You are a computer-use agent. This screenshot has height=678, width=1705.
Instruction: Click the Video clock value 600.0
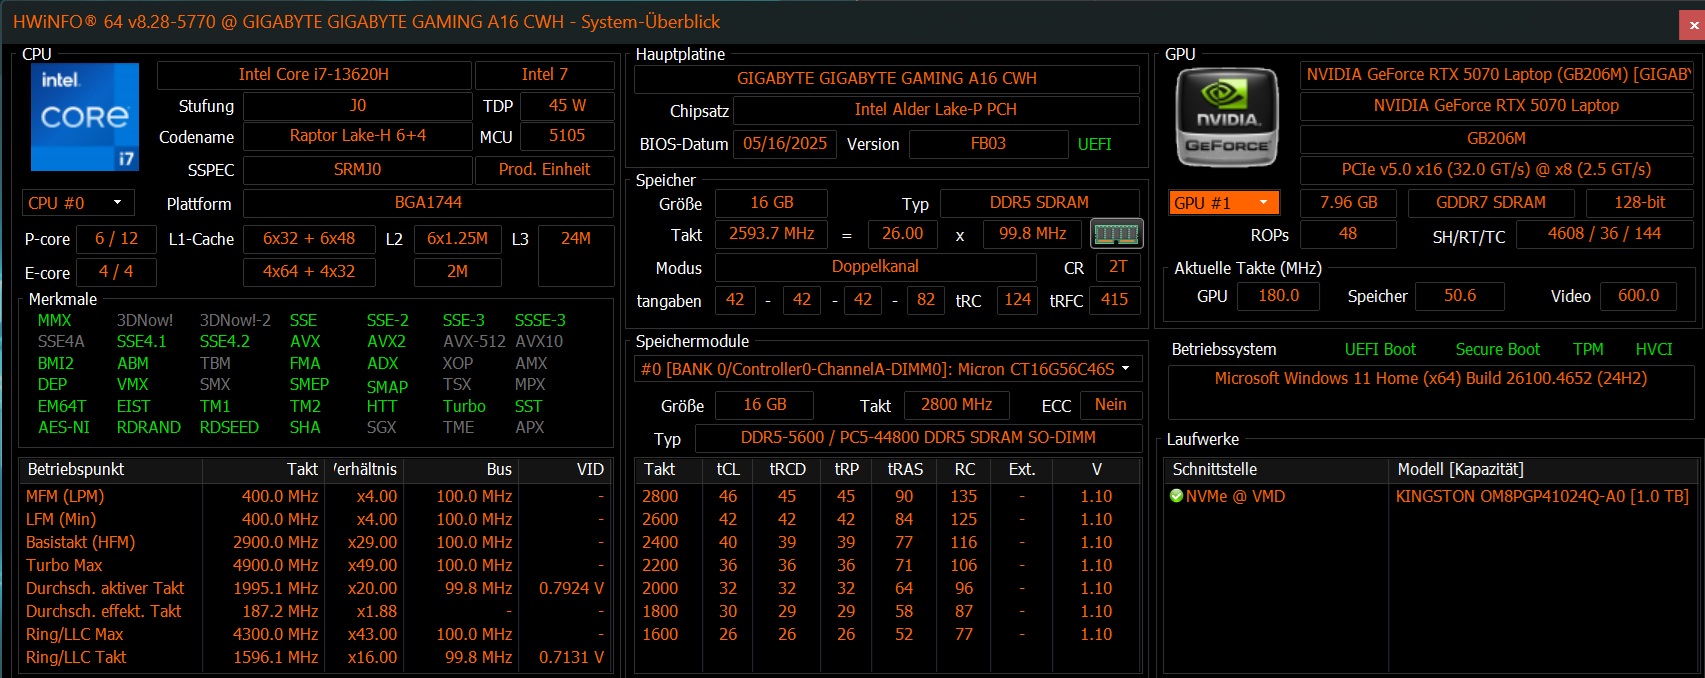1638,296
